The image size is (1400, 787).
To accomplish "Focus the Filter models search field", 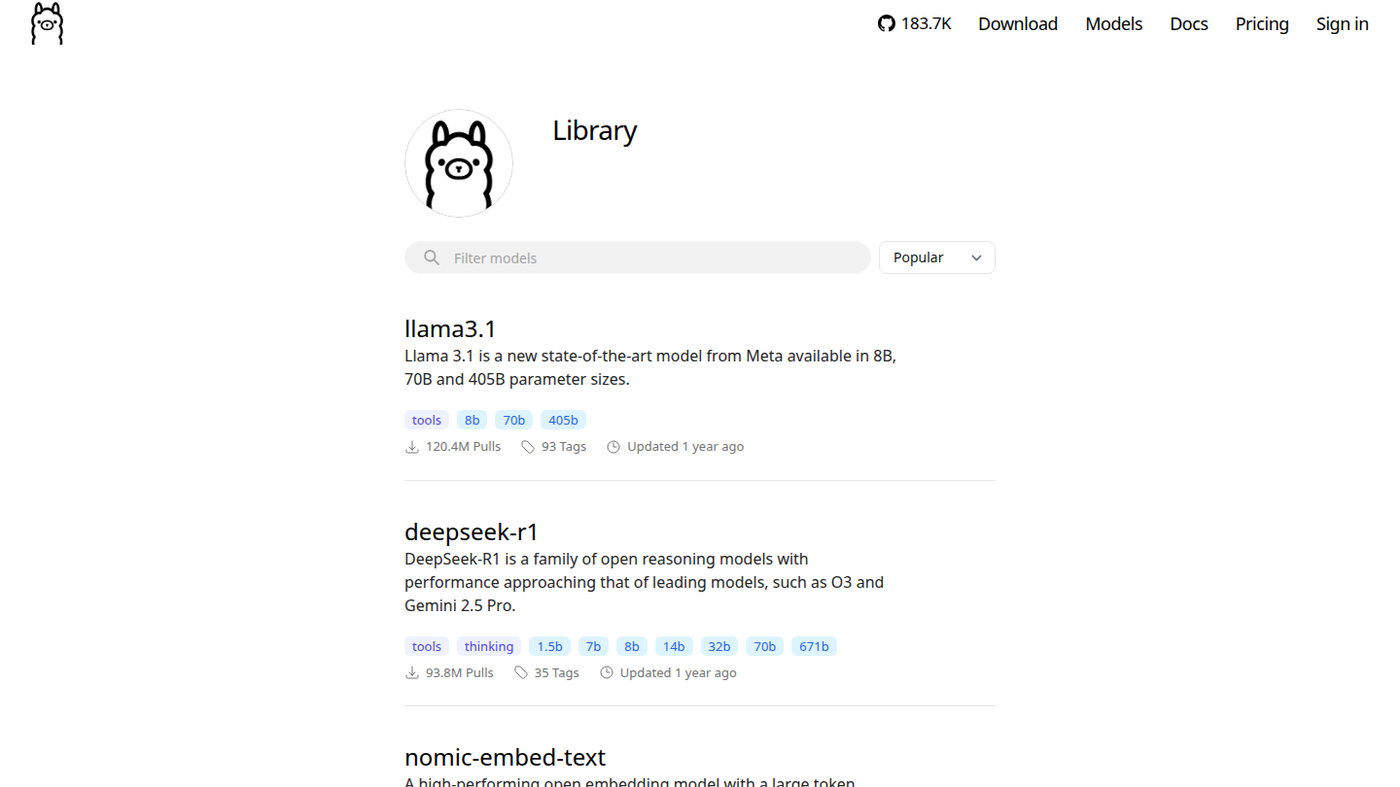I will click(x=637, y=258).
